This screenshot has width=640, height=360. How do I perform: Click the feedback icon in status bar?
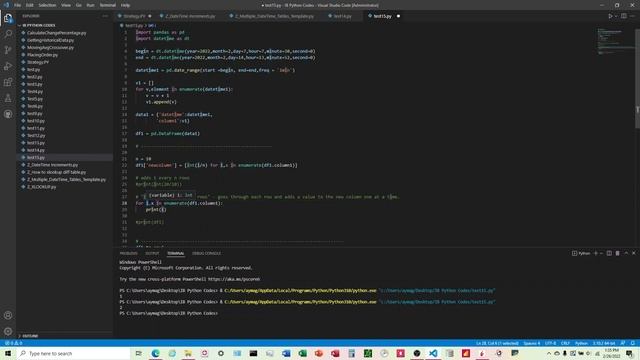coord(623,343)
